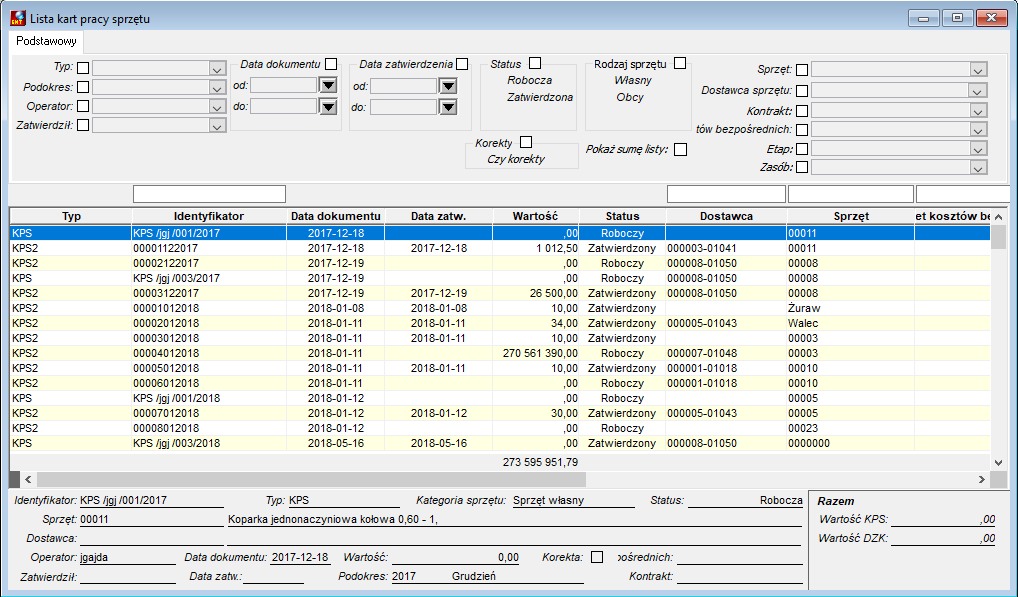The width and height of the screenshot is (1018, 597).
Task: Click the application icon in title bar
Action: (18, 18)
